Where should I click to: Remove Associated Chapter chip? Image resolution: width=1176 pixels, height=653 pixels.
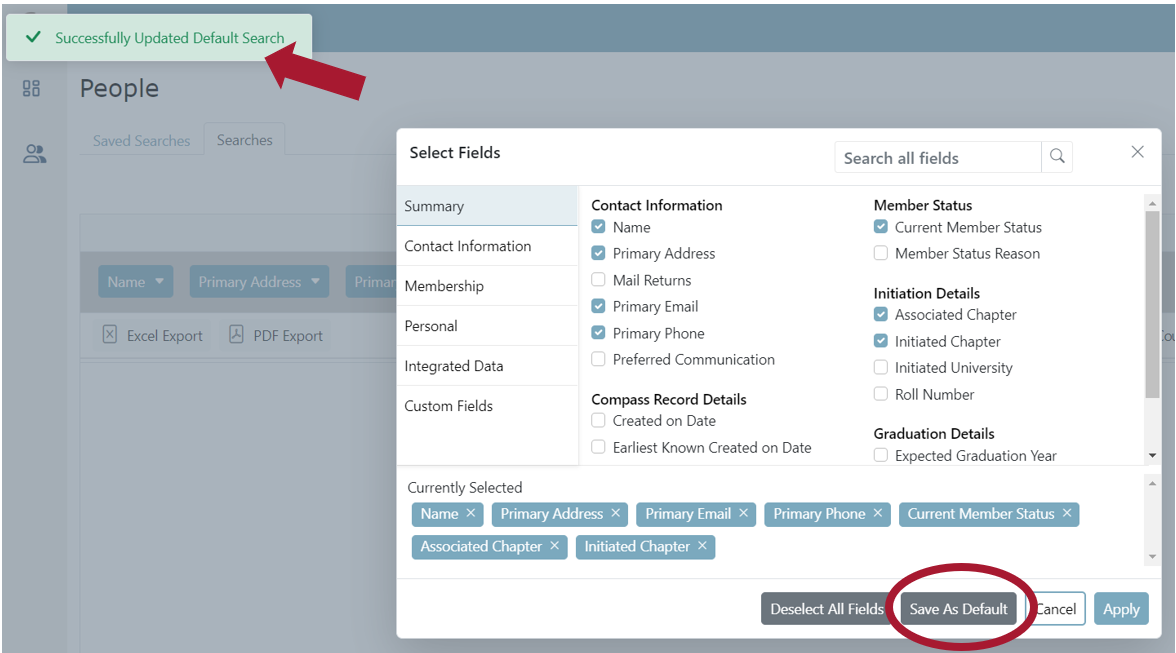pyautogui.click(x=554, y=546)
